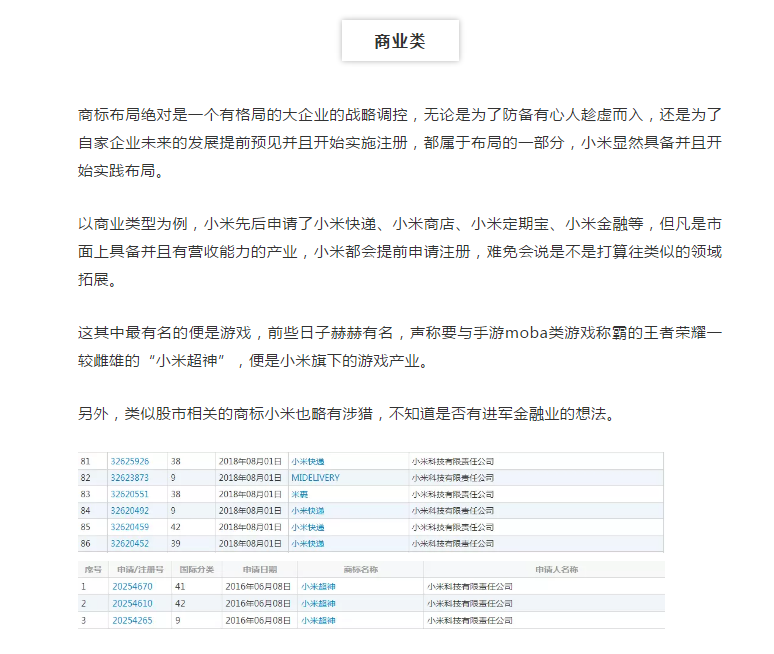This screenshot has width=774, height=654.
Task: Click the 序号 column header
Action: pos(93,570)
